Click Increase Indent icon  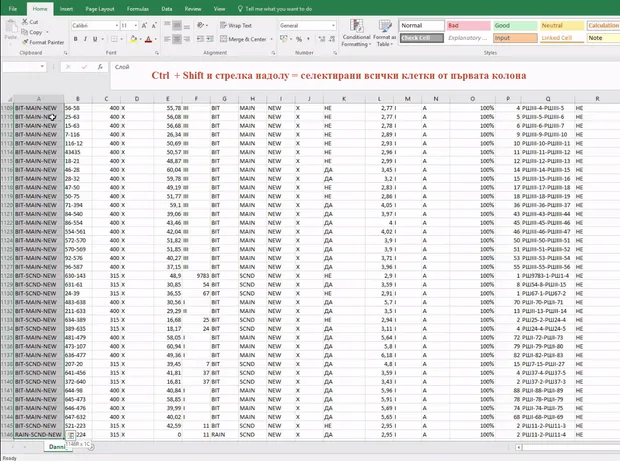[x=210, y=39]
